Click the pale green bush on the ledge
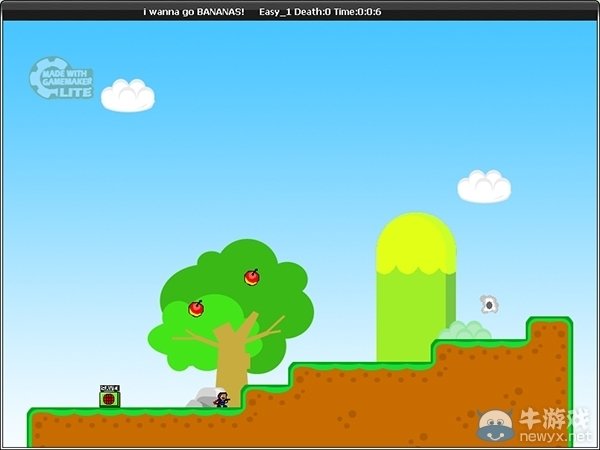 tap(465, 330)
